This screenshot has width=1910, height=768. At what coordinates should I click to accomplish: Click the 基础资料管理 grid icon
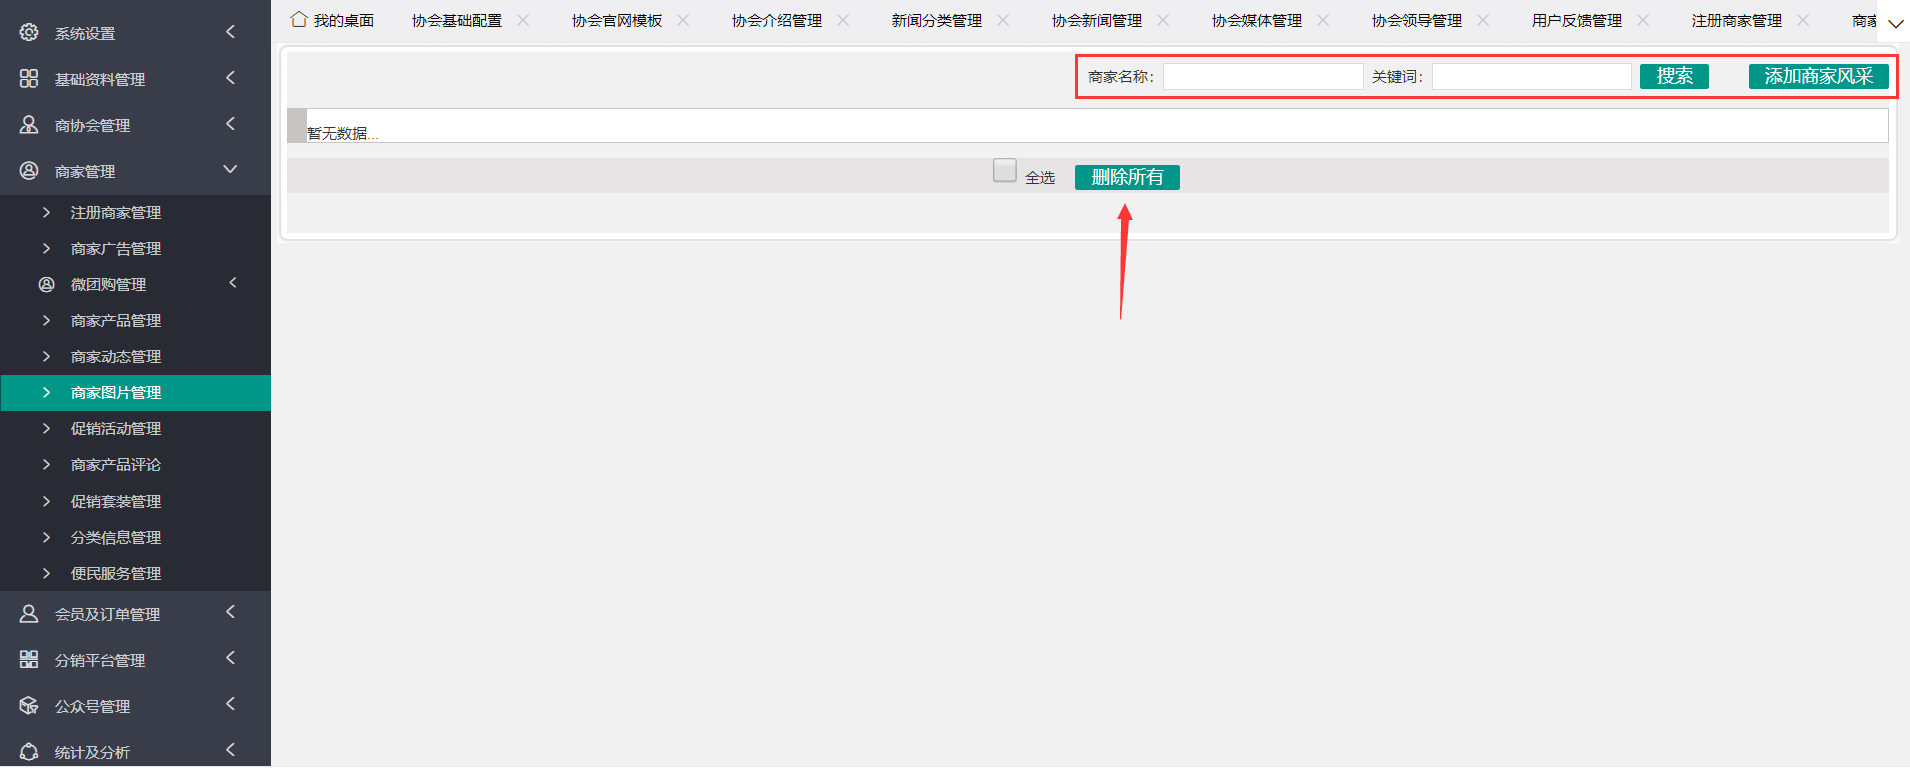(29, 78)
